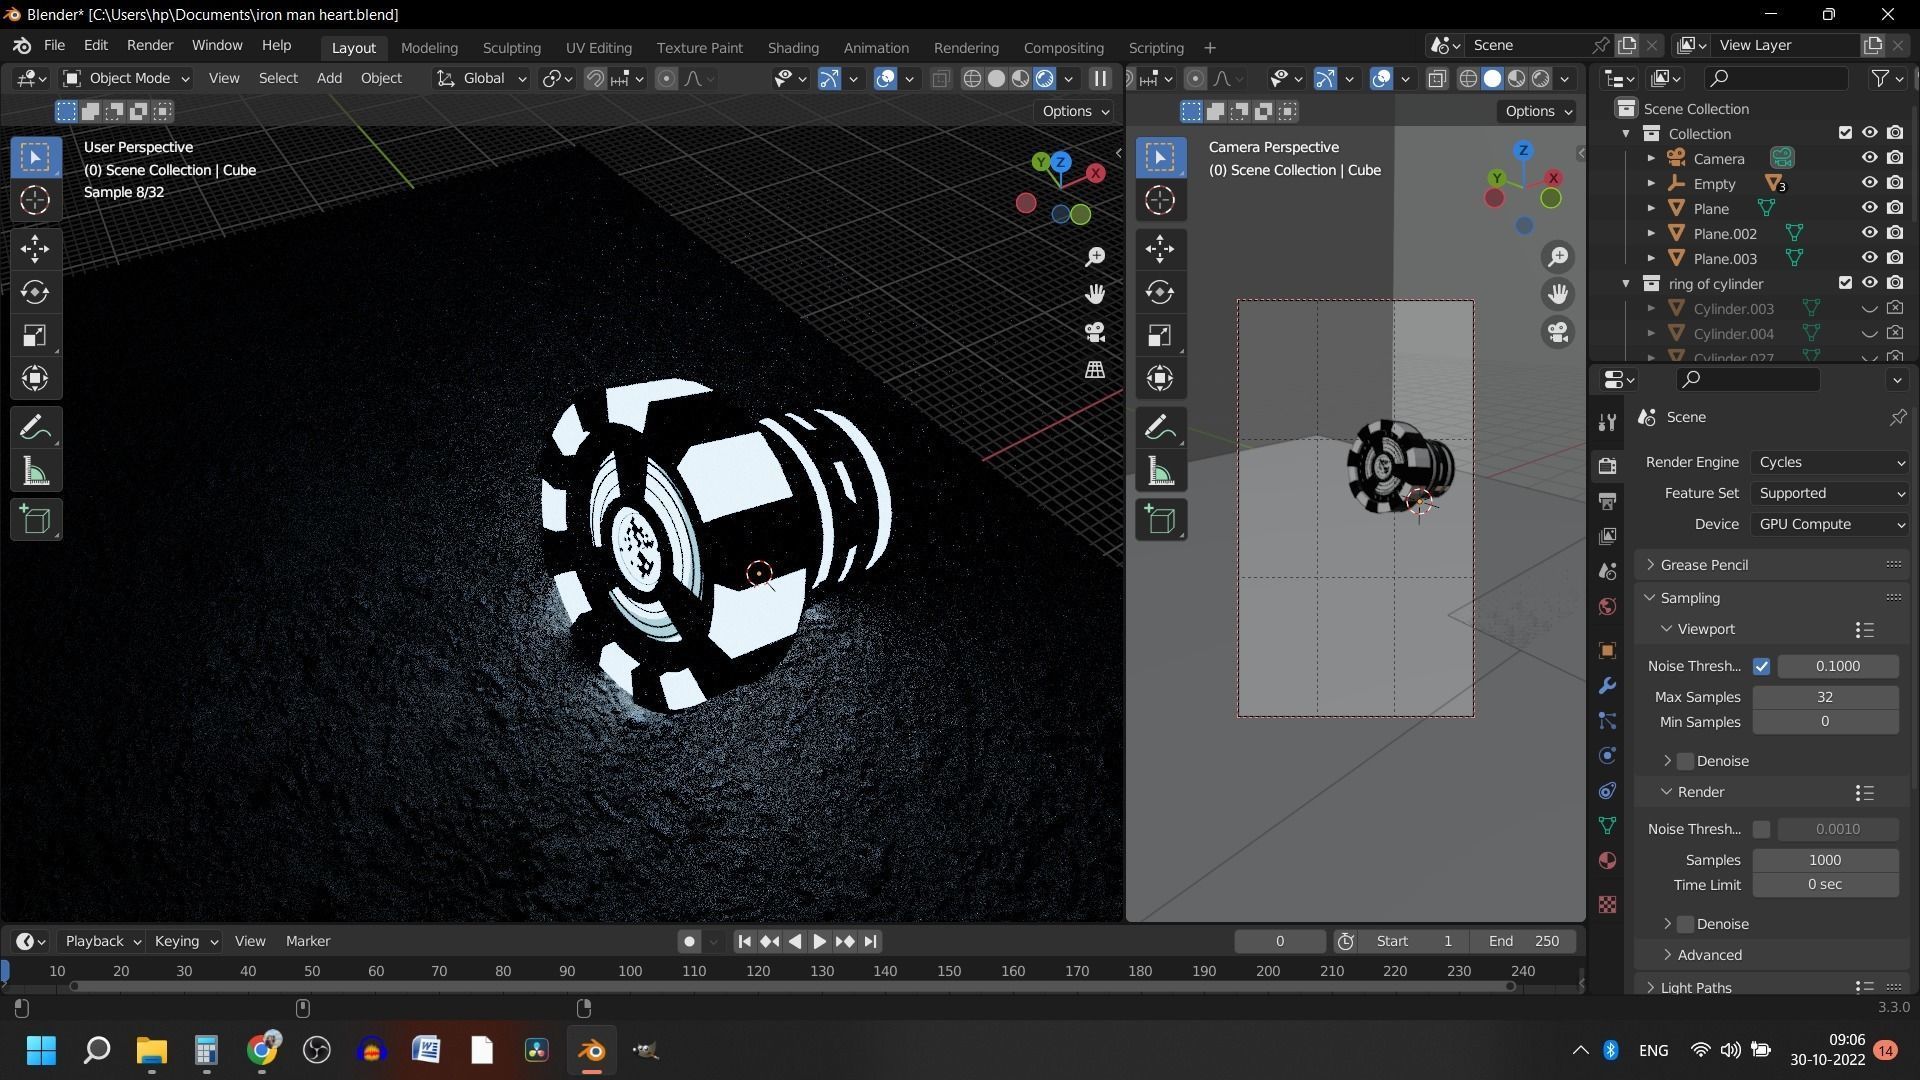Click the render Samples 1000 field
1920x1080 pixels.
(1825, 860)
